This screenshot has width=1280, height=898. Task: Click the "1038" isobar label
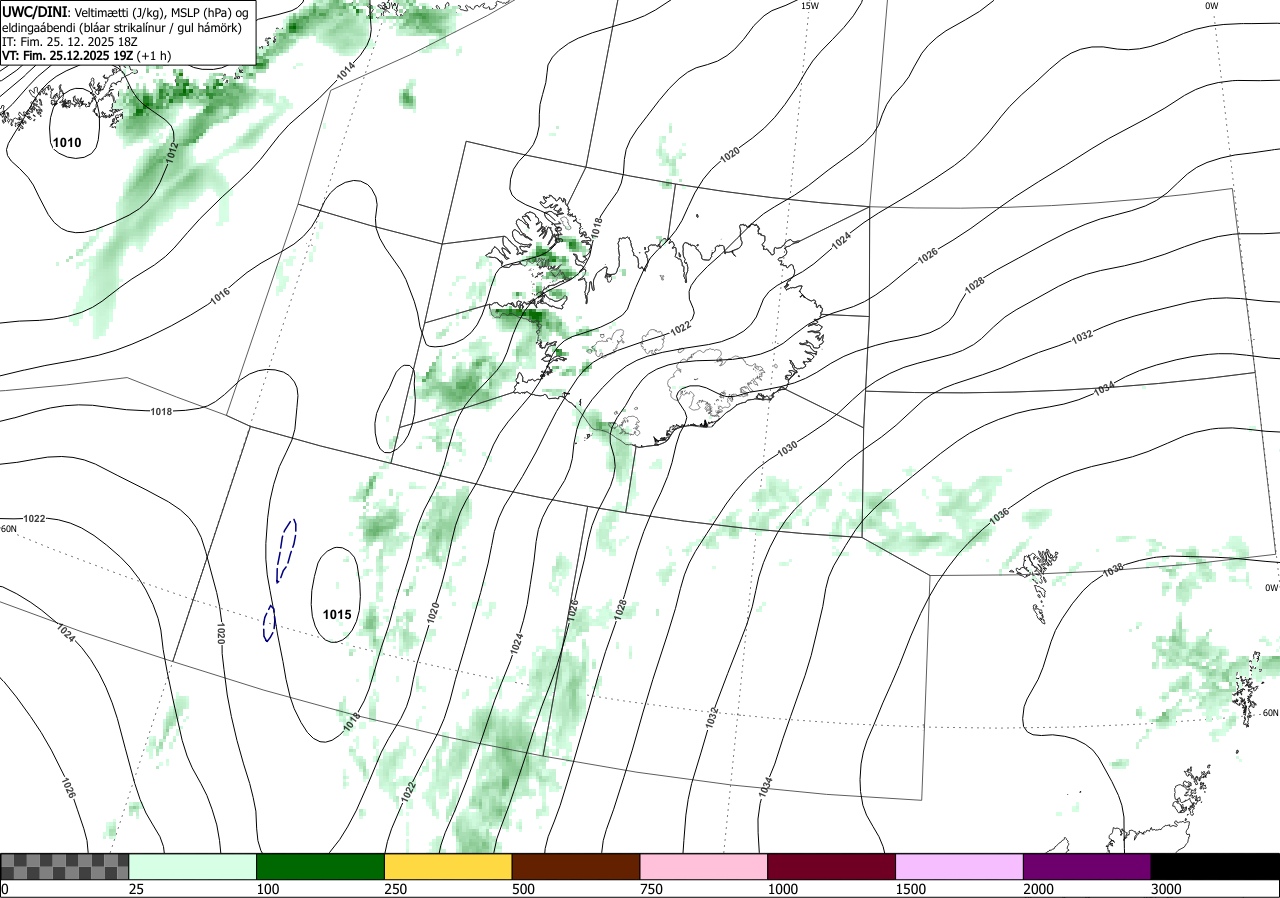point(1113,571)
